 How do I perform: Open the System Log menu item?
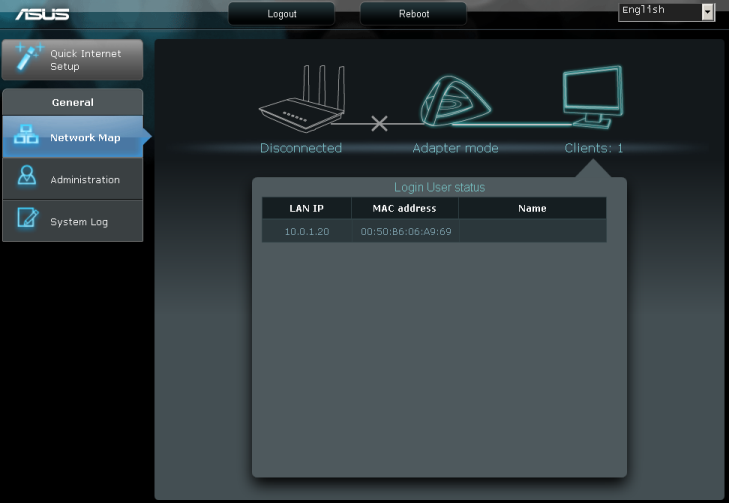pyautogui.click(x=73, y=221)
